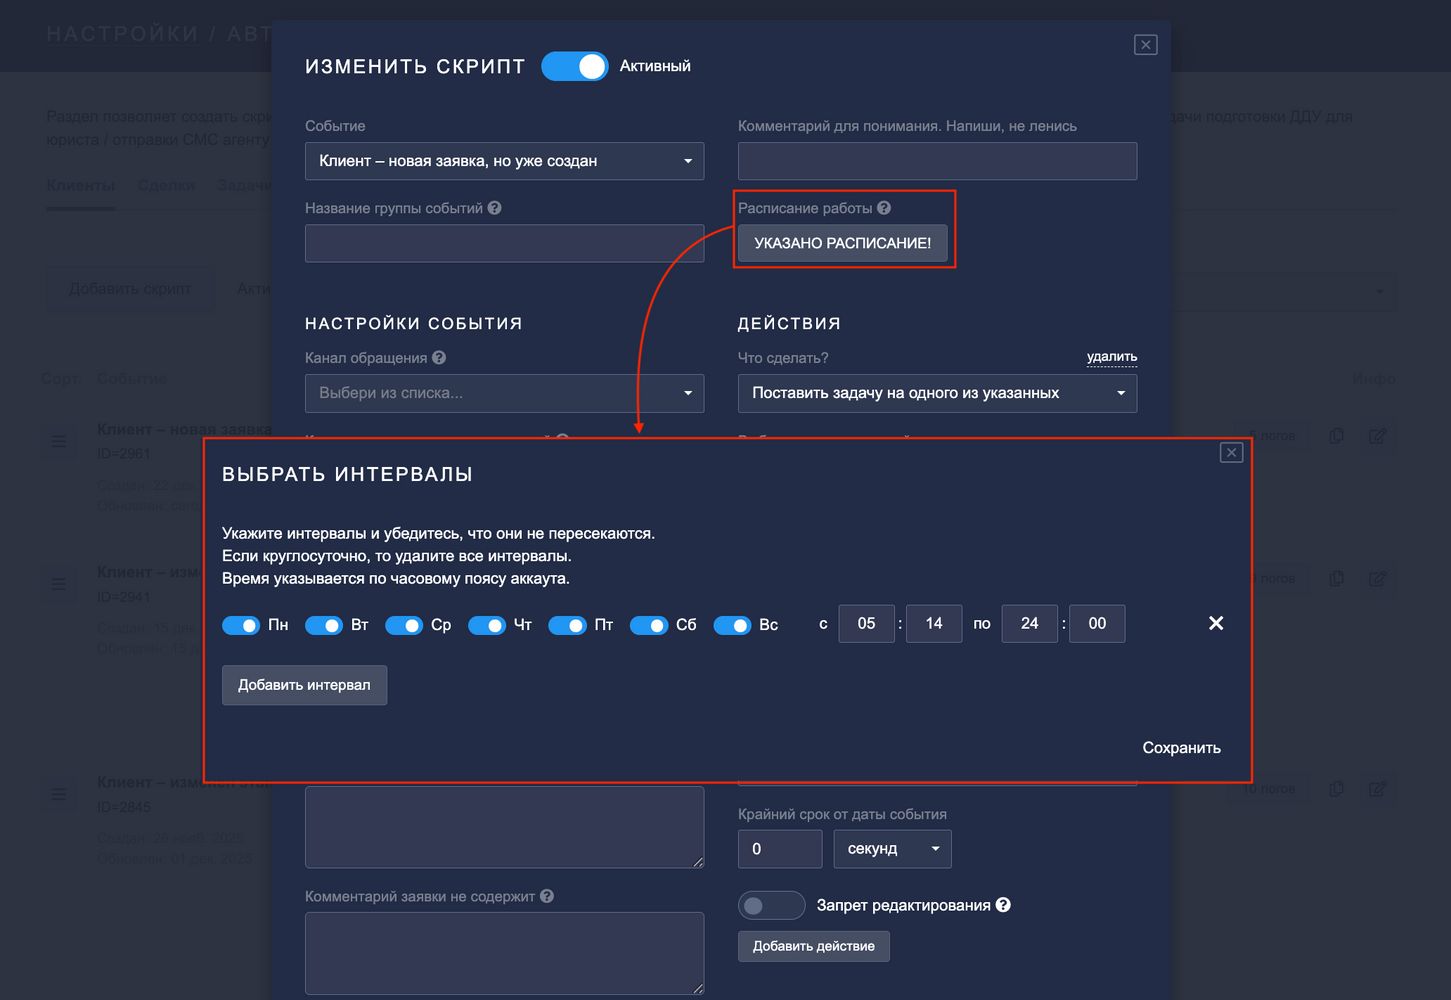Open help icon beside "Комментарий заявки не содержит"

547,896
